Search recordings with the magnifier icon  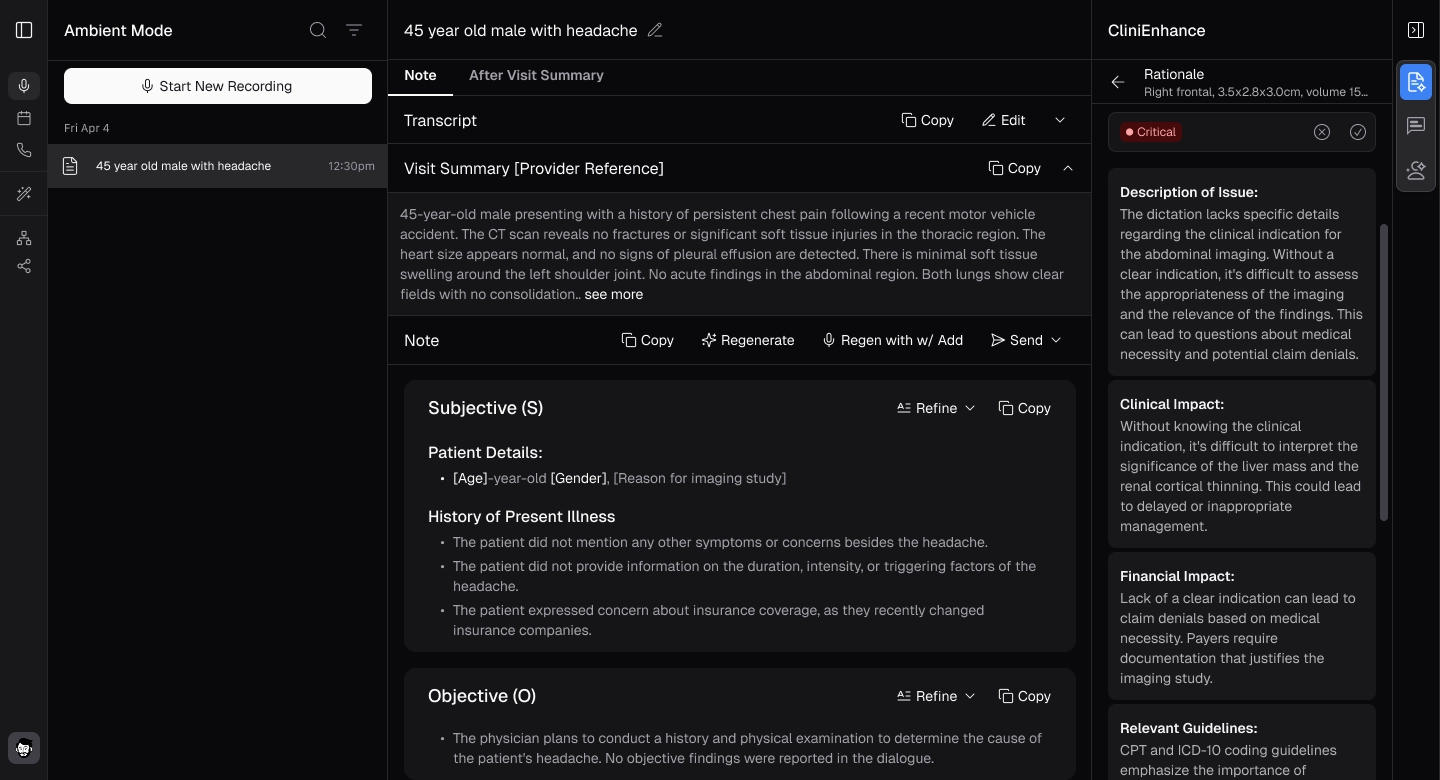(x=318, y=30)
